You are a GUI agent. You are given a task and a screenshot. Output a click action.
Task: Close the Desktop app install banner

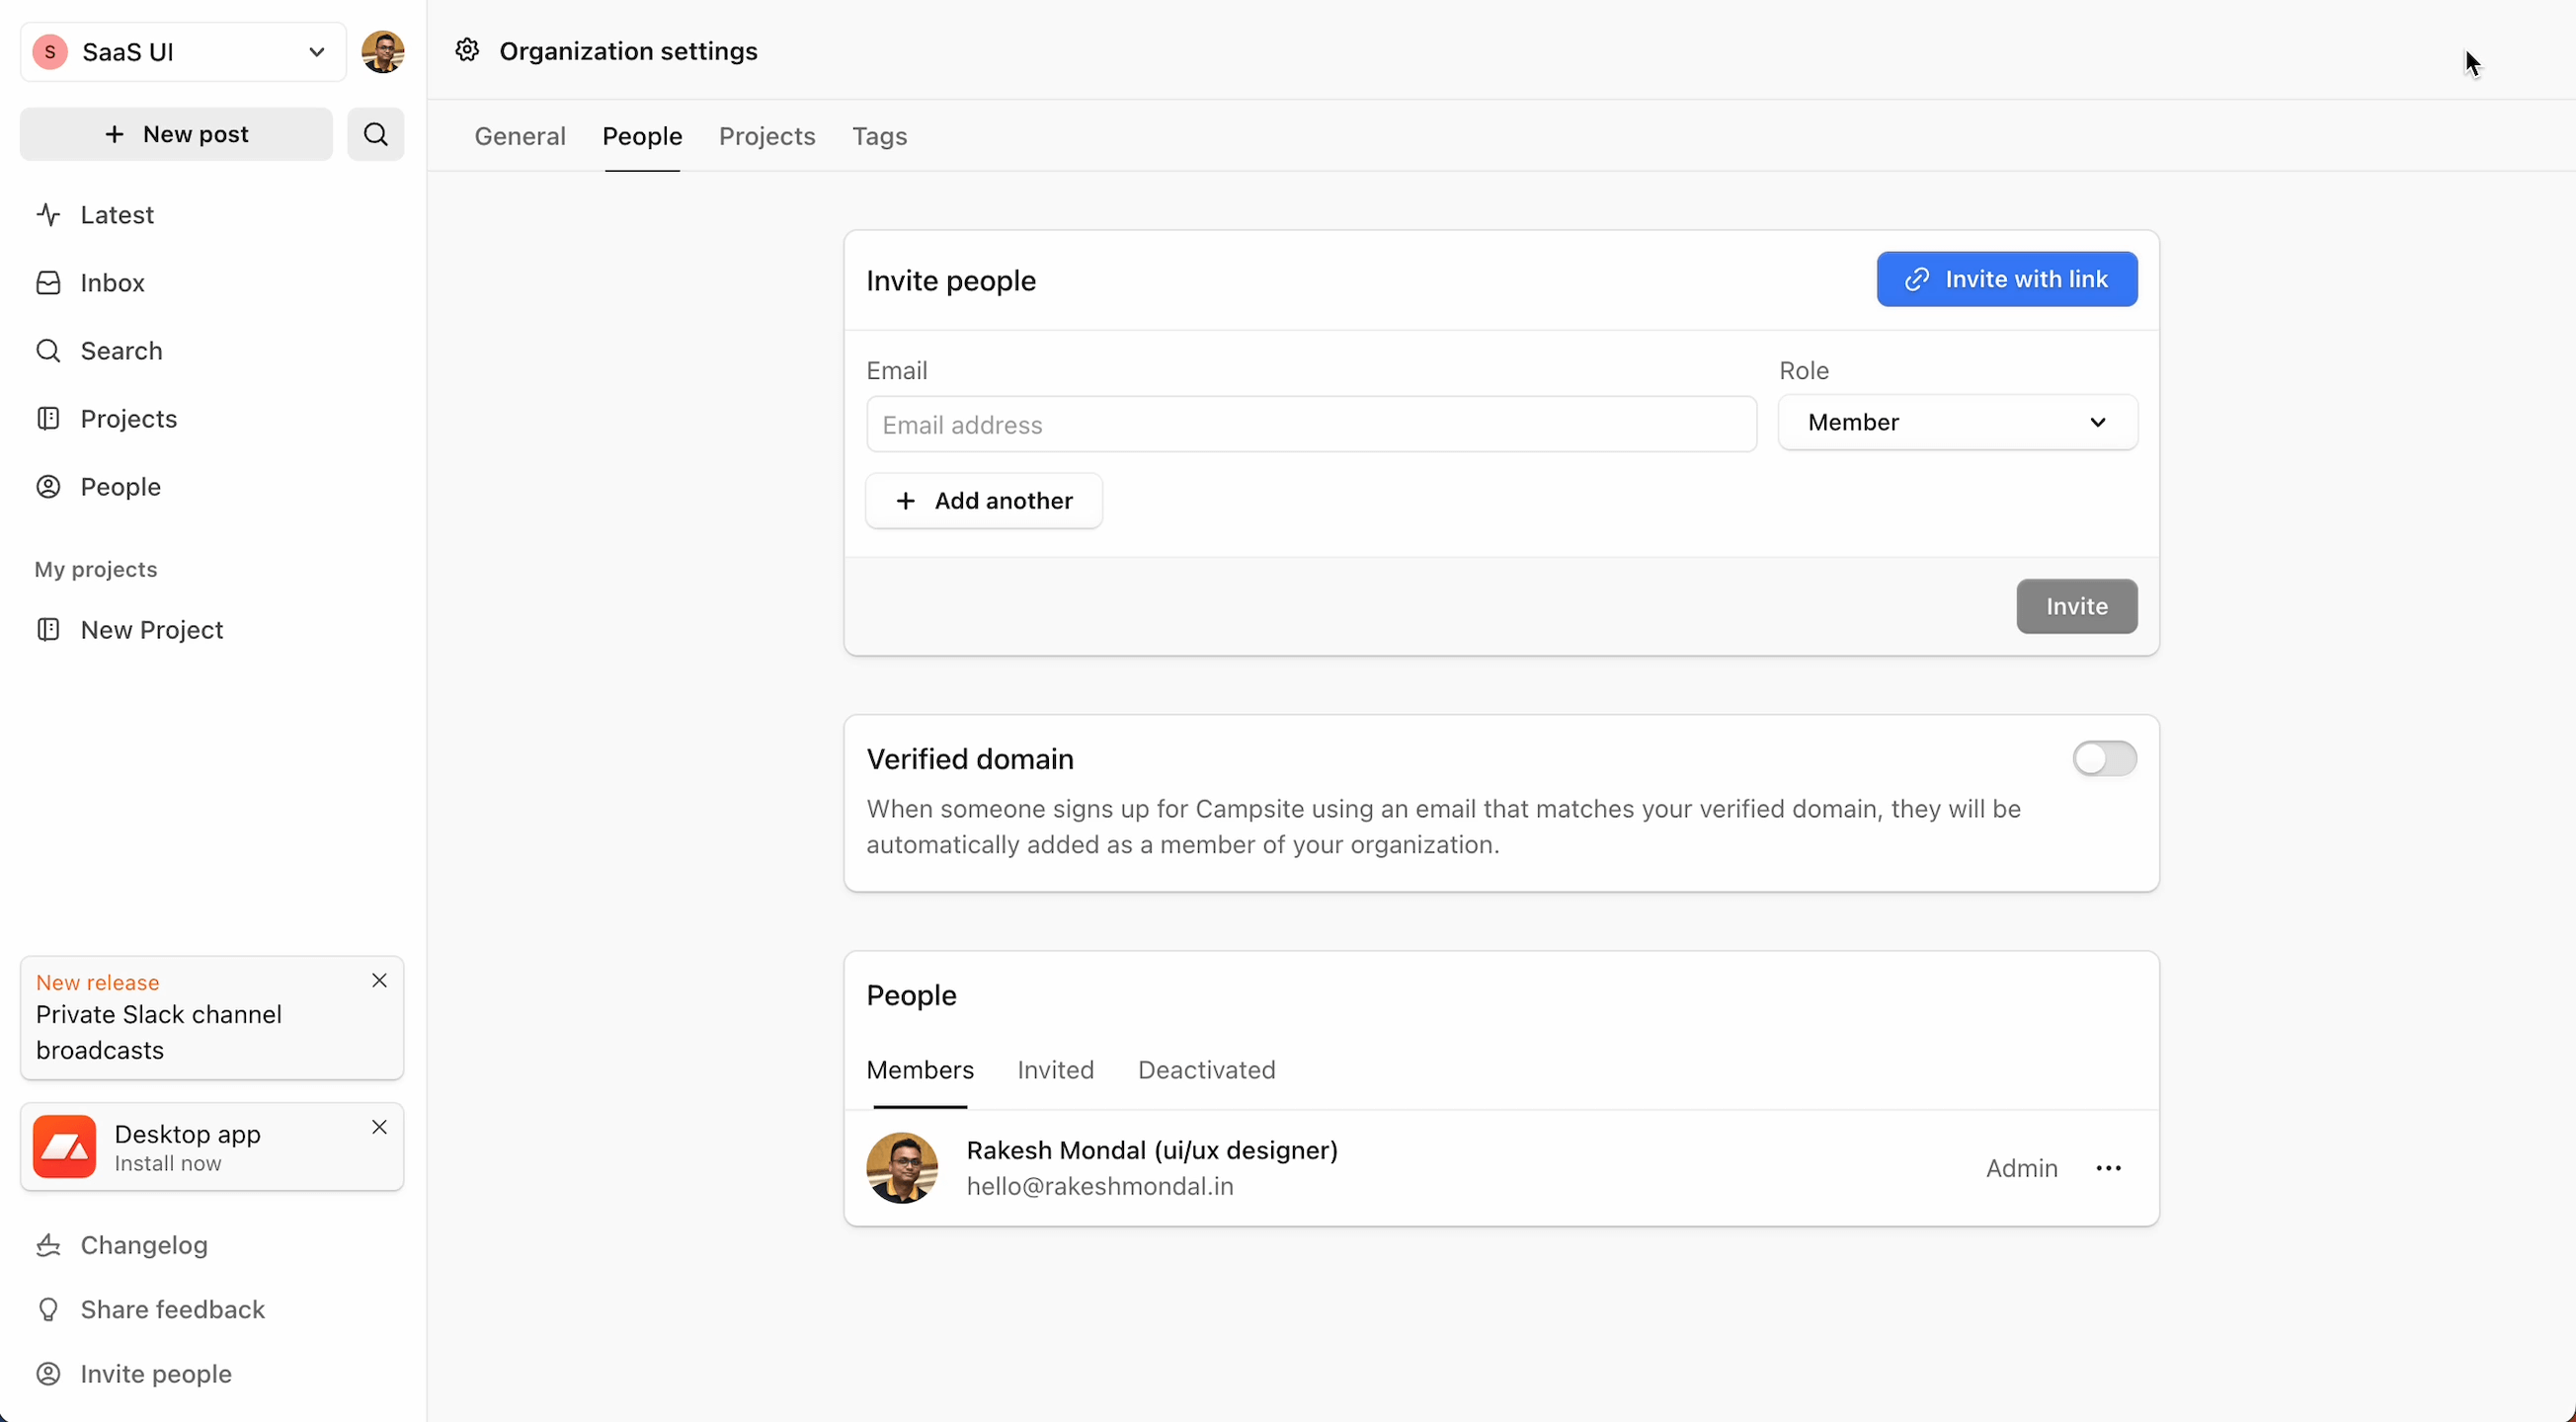coord(379,1128)
